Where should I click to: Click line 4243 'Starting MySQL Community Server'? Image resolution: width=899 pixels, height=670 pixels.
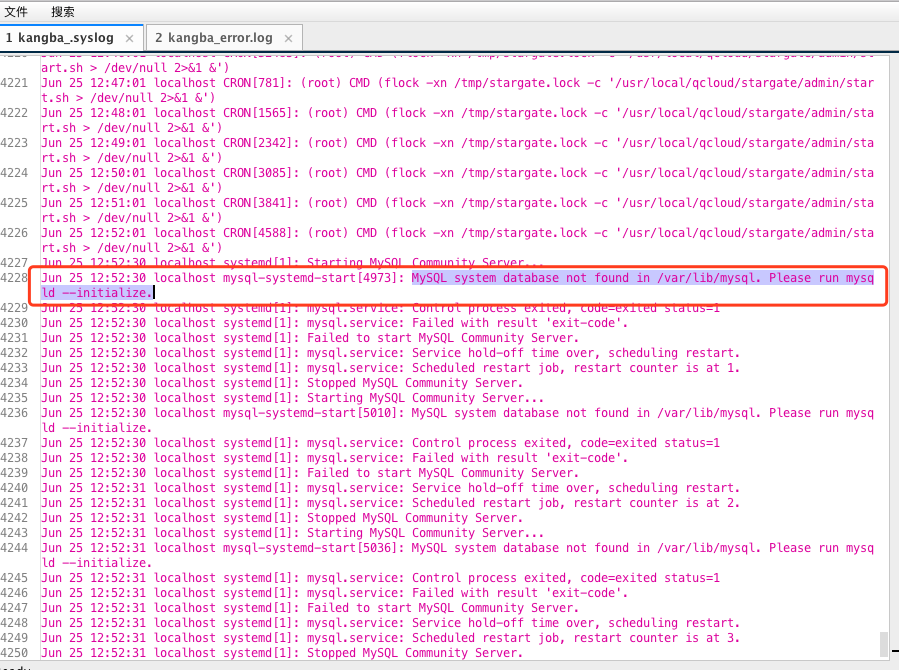tap(425, 532)
